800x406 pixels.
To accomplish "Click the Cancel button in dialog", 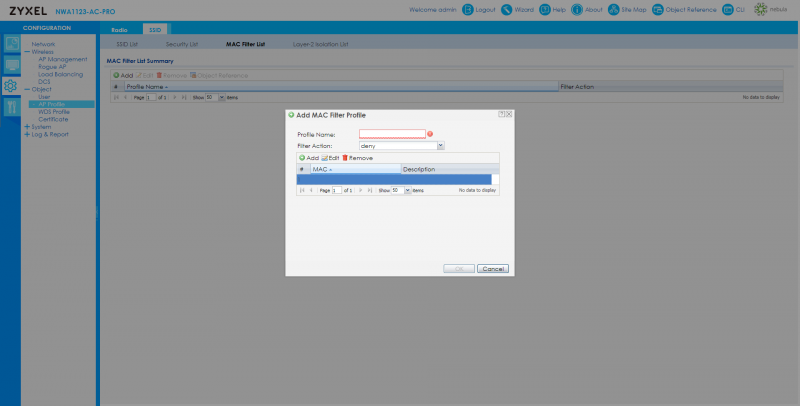I will [x=493, y=269].
